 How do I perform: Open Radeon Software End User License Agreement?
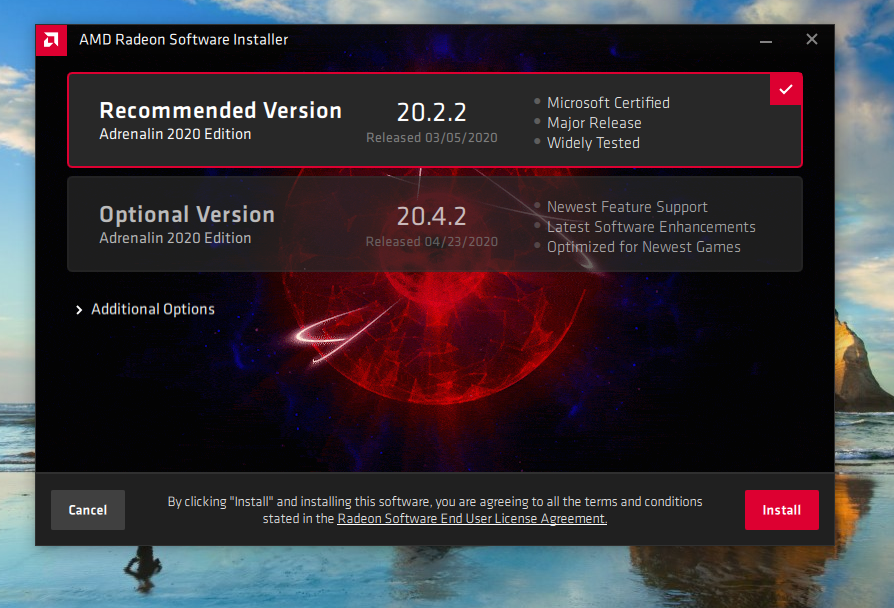(x=472, y=519)
